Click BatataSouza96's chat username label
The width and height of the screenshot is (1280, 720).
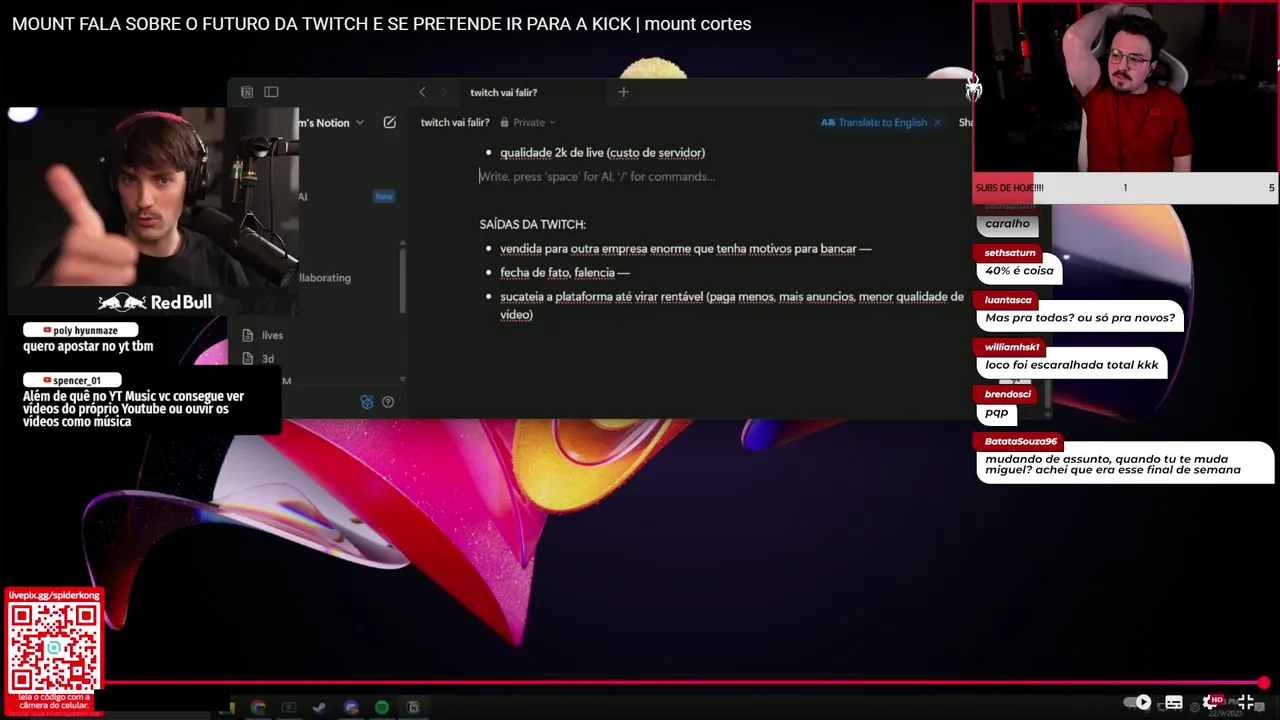1020,441
